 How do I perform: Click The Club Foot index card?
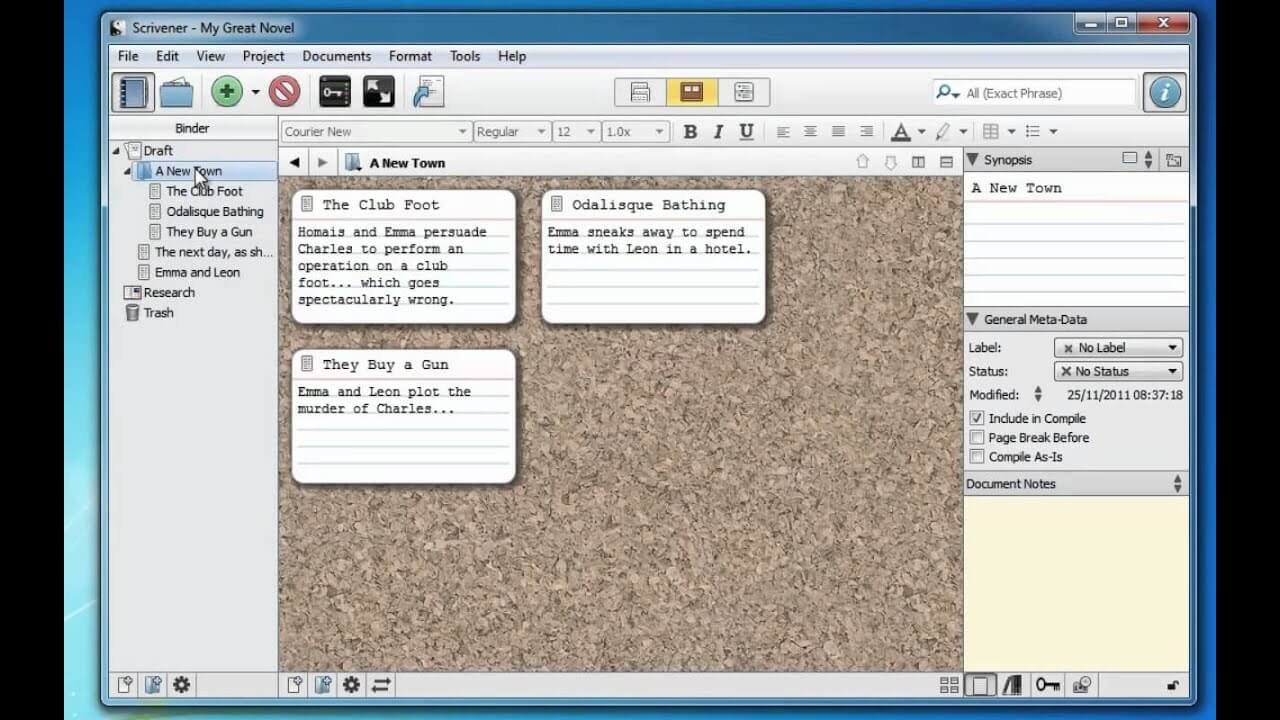pyautogui.click(x=404, y=256)
